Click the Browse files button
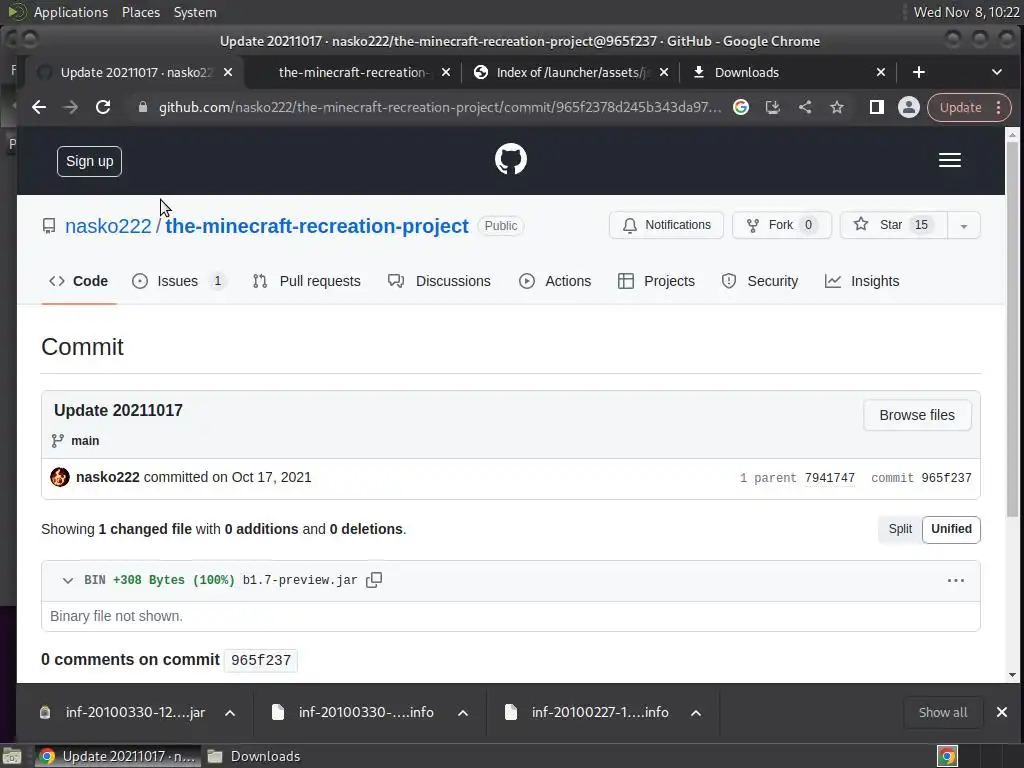Viewport: 1024px width, 768px height. 917,415
